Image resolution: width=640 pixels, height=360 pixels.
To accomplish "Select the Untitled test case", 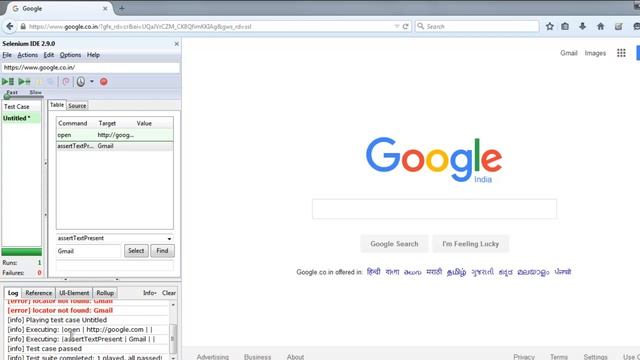I will [x=21, y=118].
